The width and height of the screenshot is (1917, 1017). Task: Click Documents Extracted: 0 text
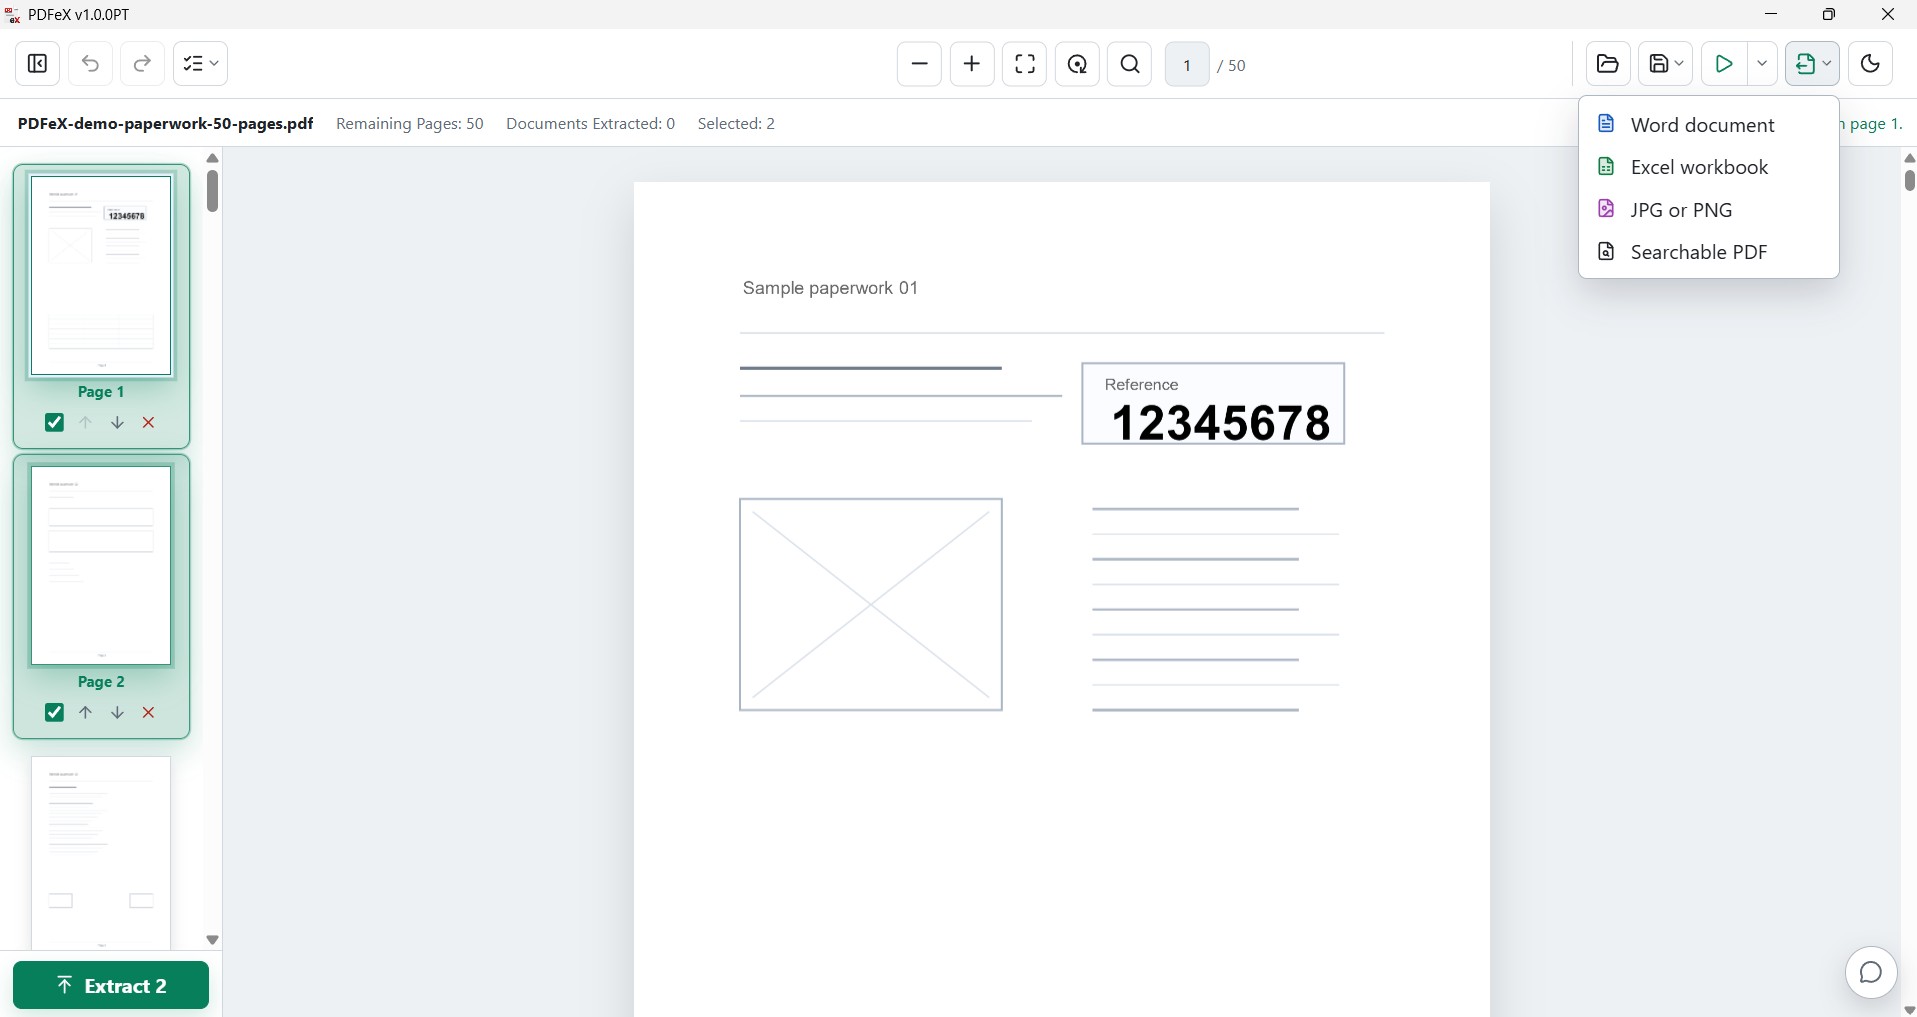(x=591, y=124)
